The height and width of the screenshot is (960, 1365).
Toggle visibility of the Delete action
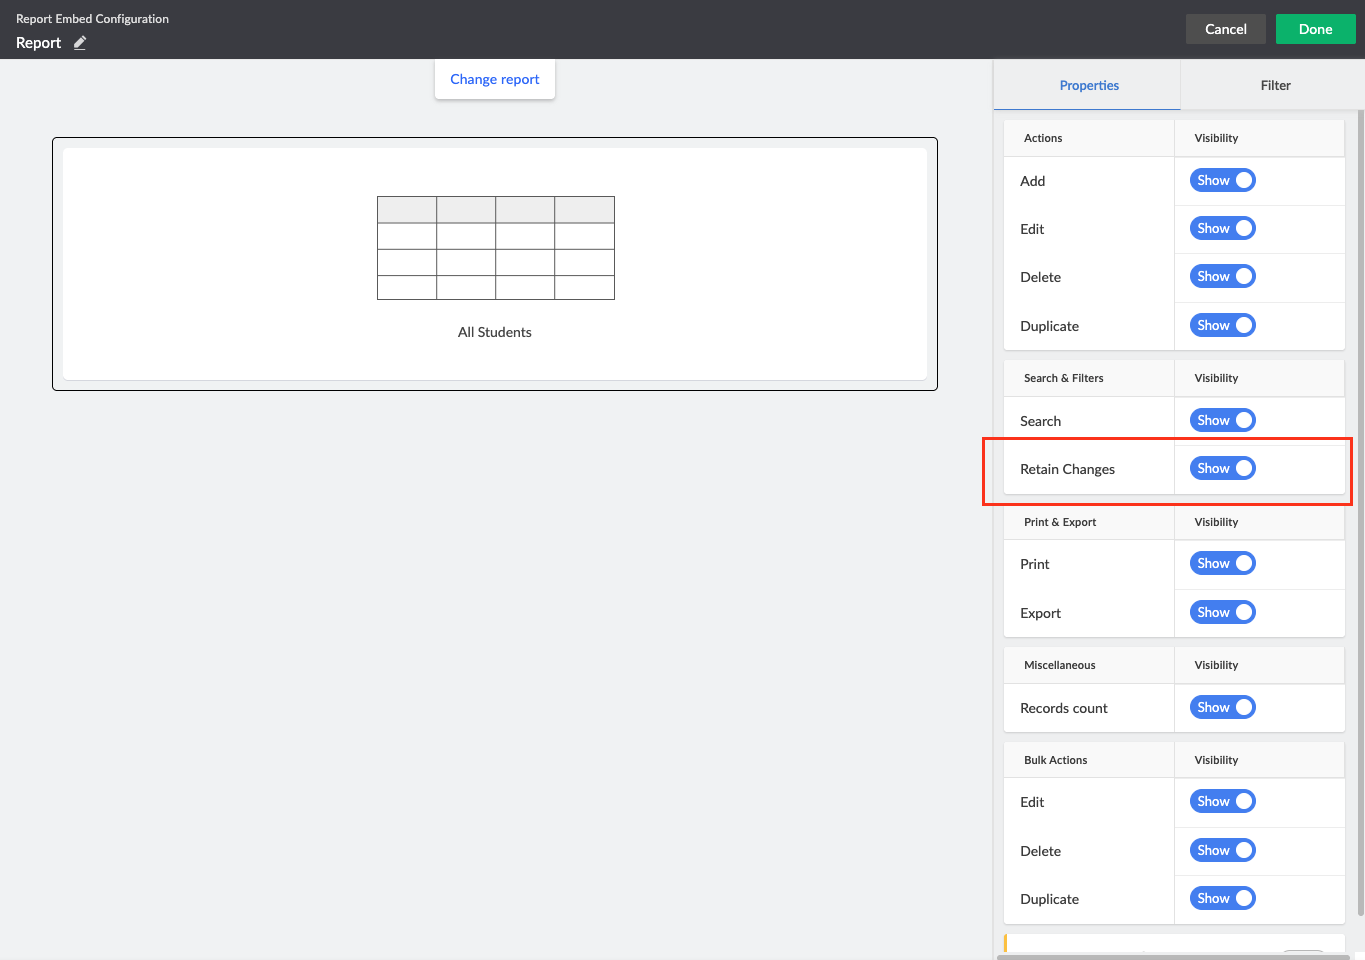[1222, 276]
